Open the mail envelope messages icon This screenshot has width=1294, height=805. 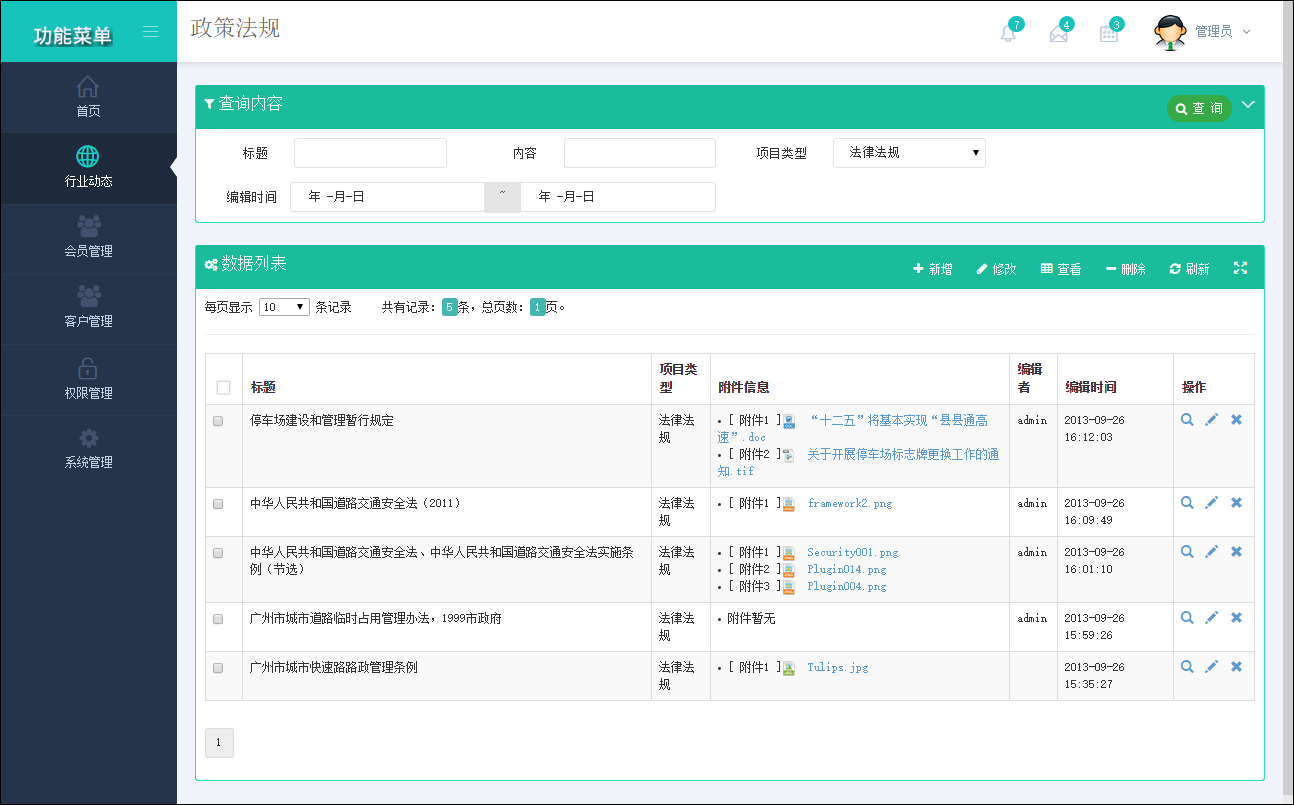[1058, 33]
